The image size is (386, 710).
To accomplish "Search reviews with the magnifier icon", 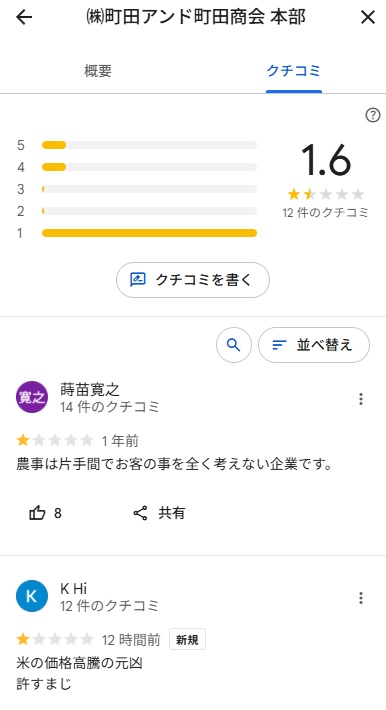I will pos(234,345).
